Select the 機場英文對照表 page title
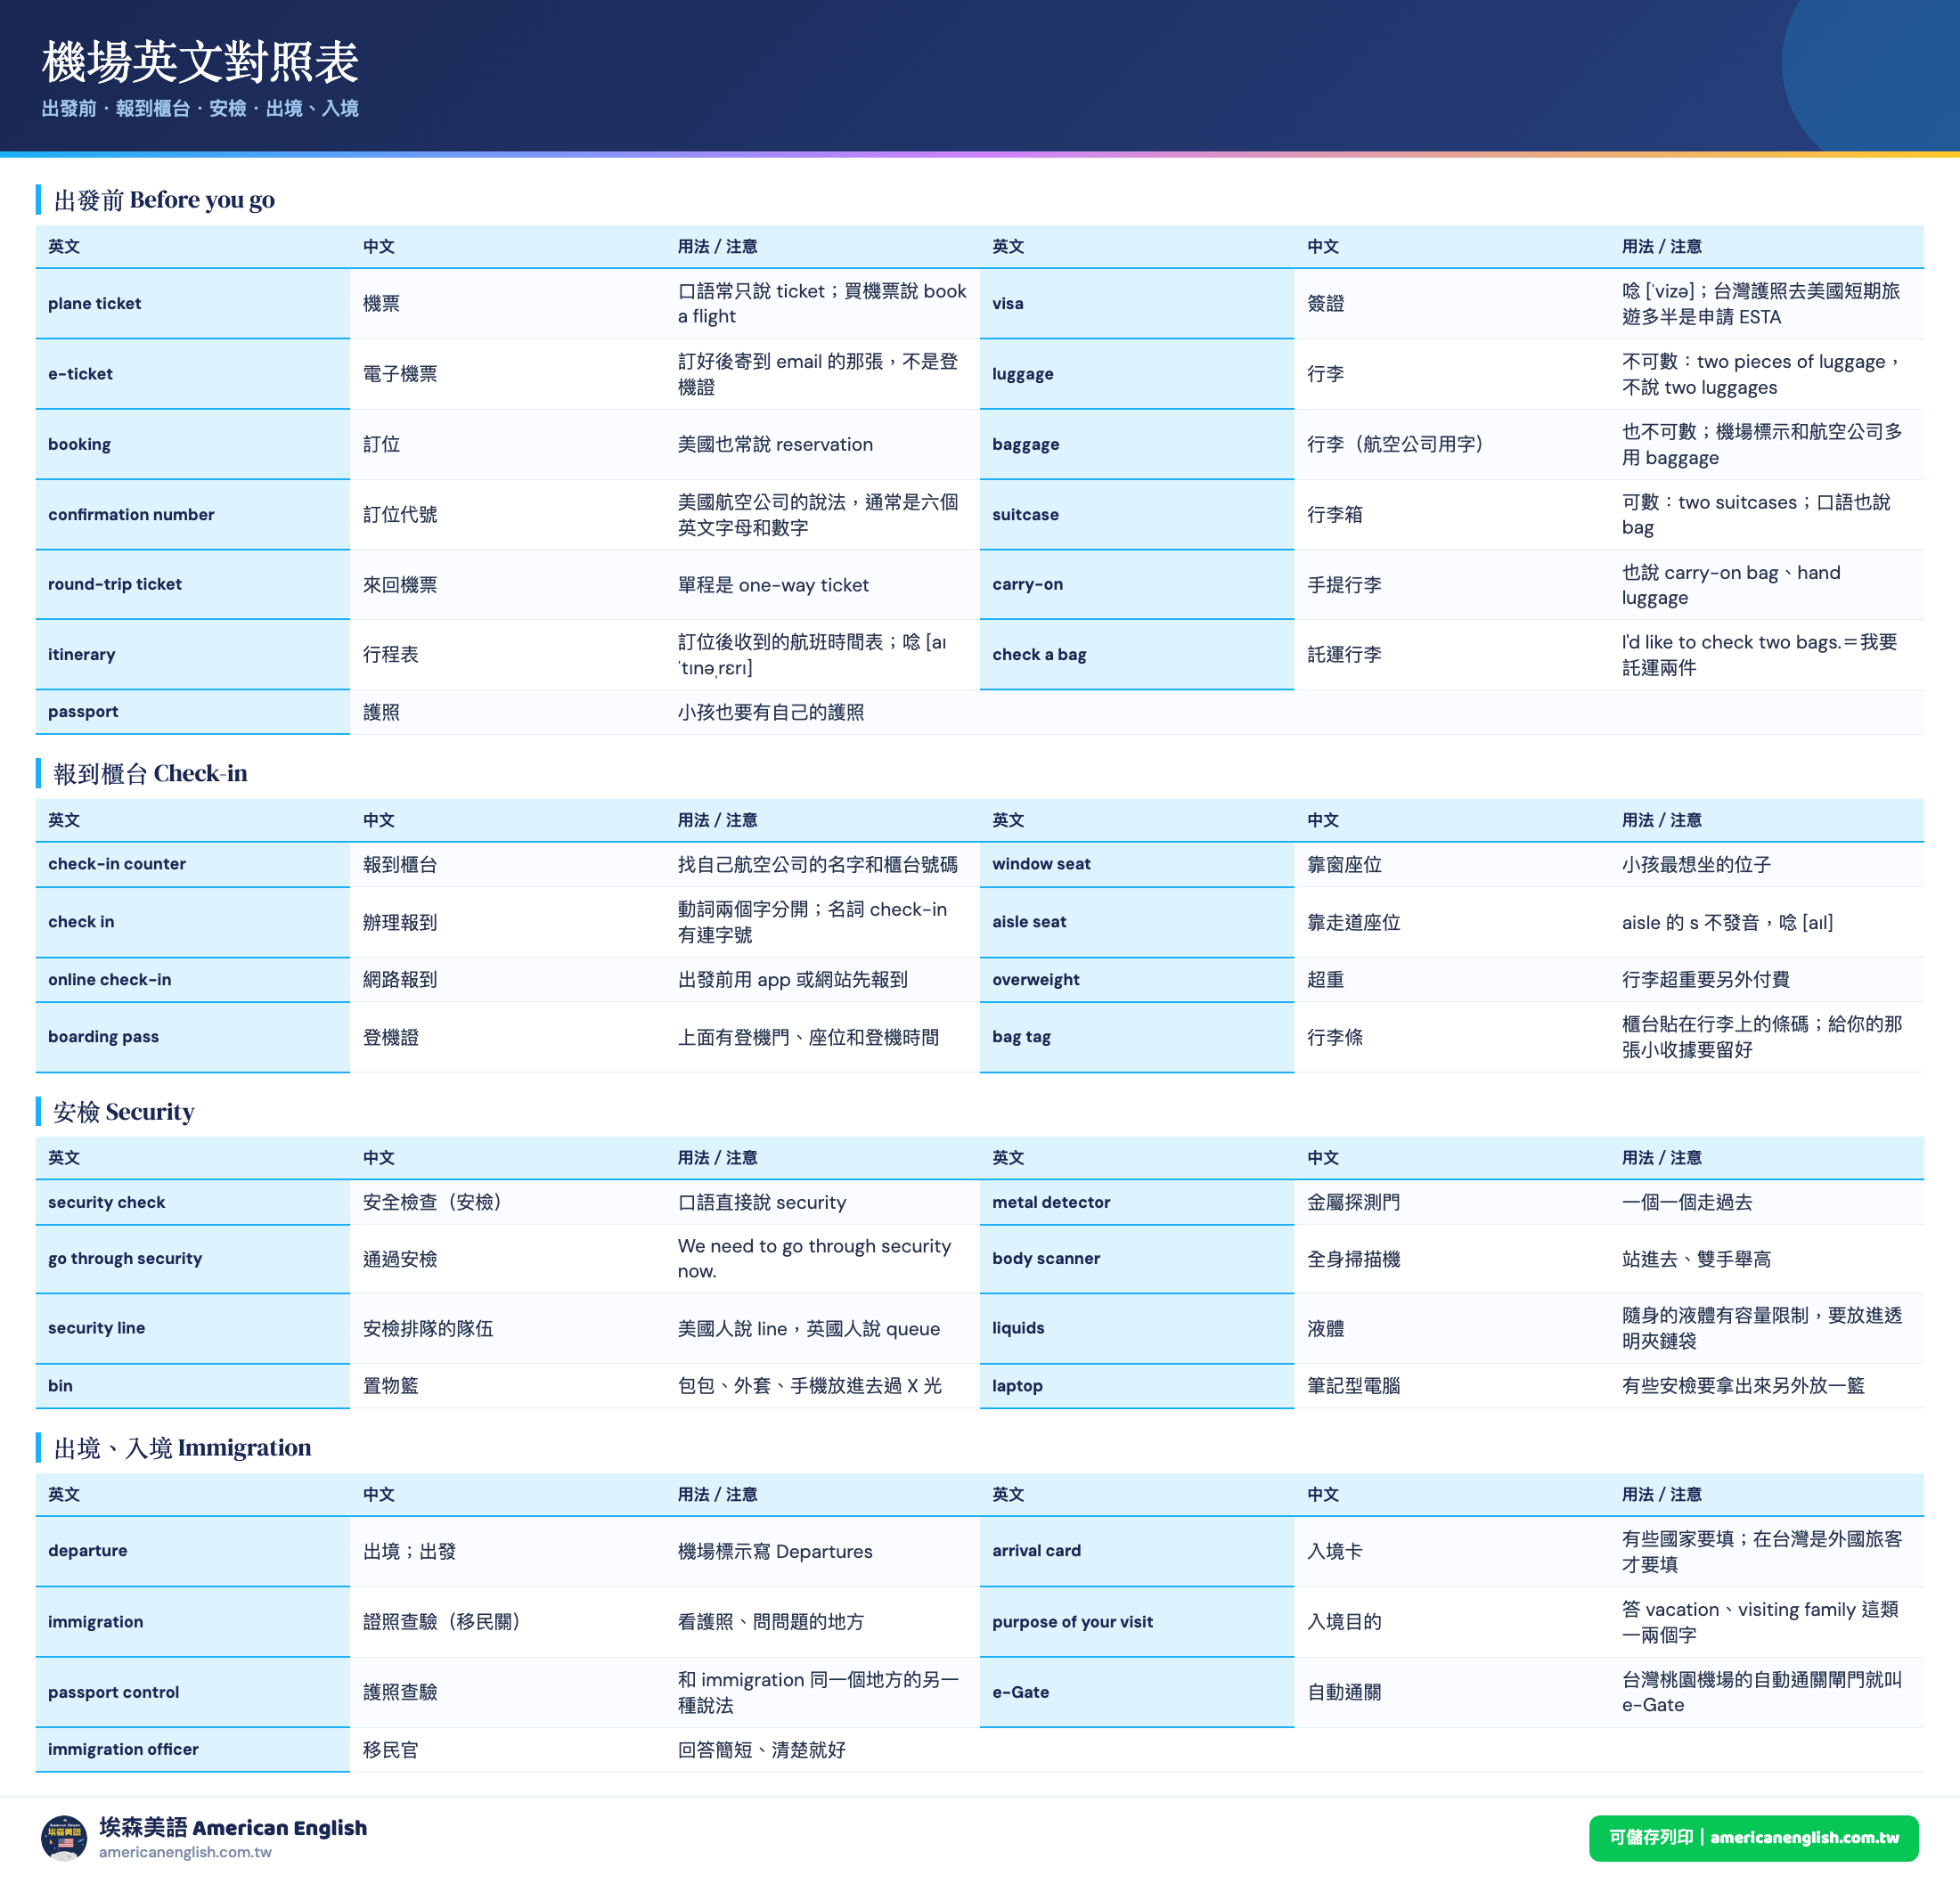 pos(200,62)
